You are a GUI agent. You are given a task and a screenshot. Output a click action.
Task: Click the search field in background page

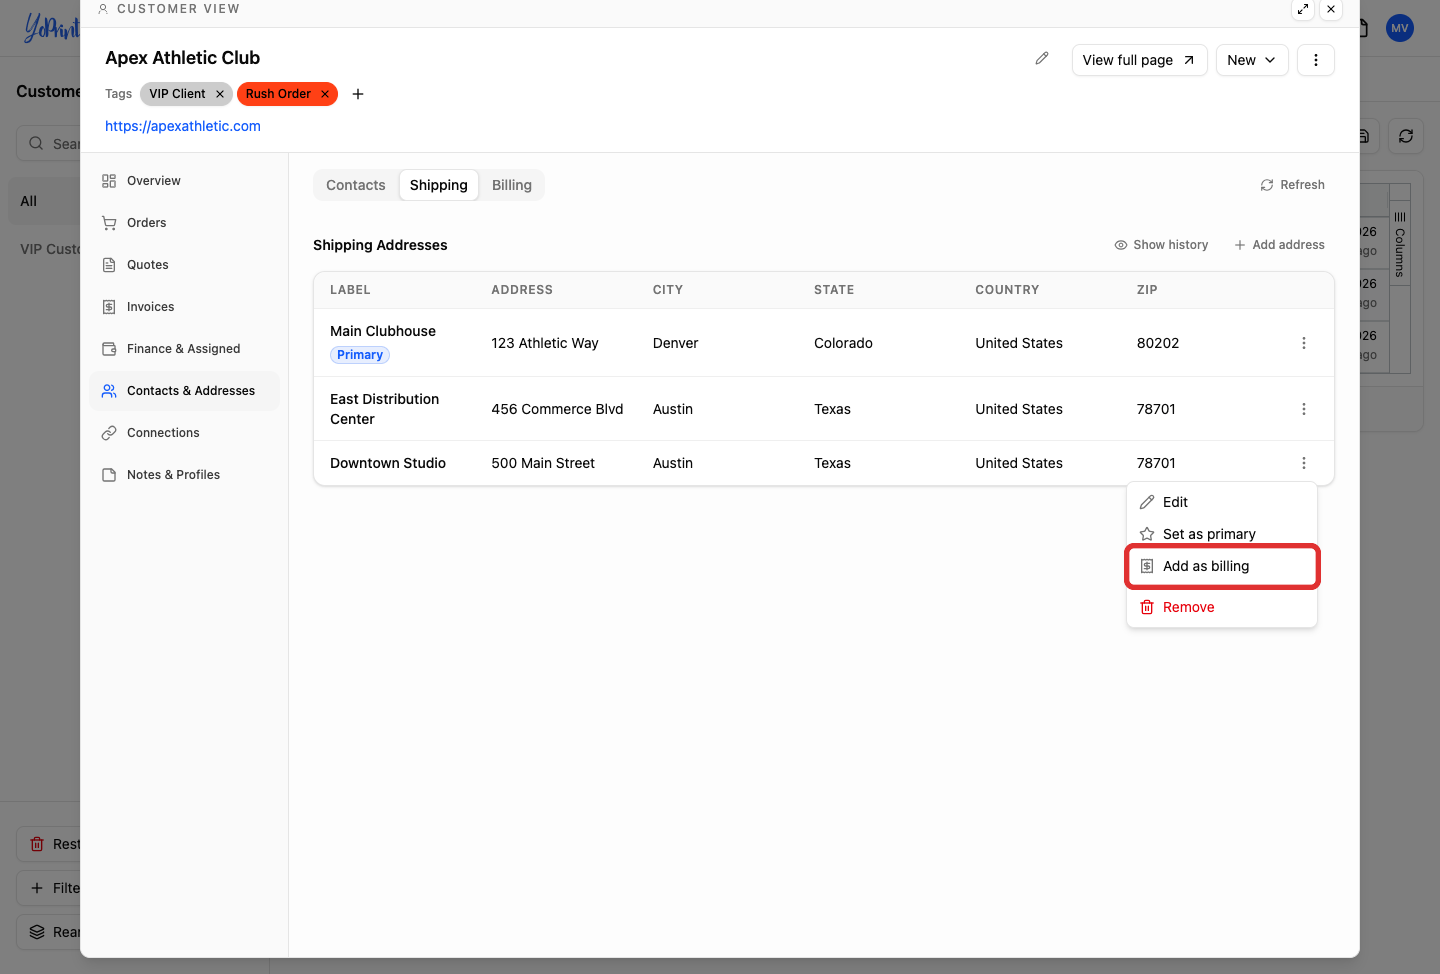48,143
